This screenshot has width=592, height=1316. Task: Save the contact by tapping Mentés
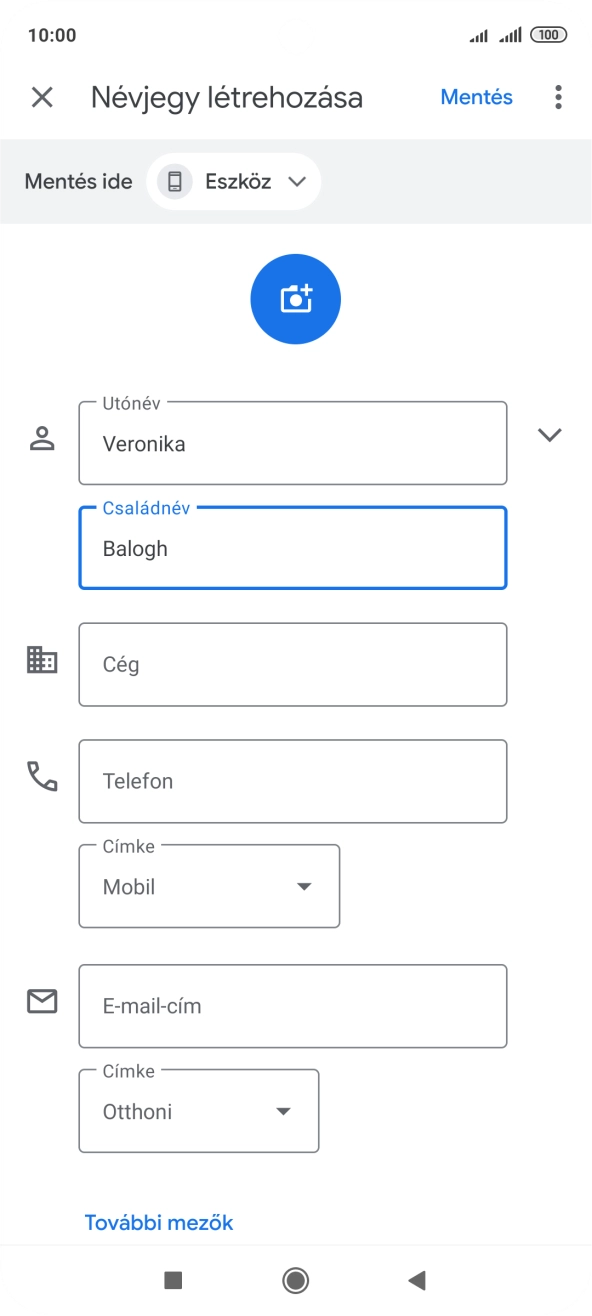click(477, 97)
